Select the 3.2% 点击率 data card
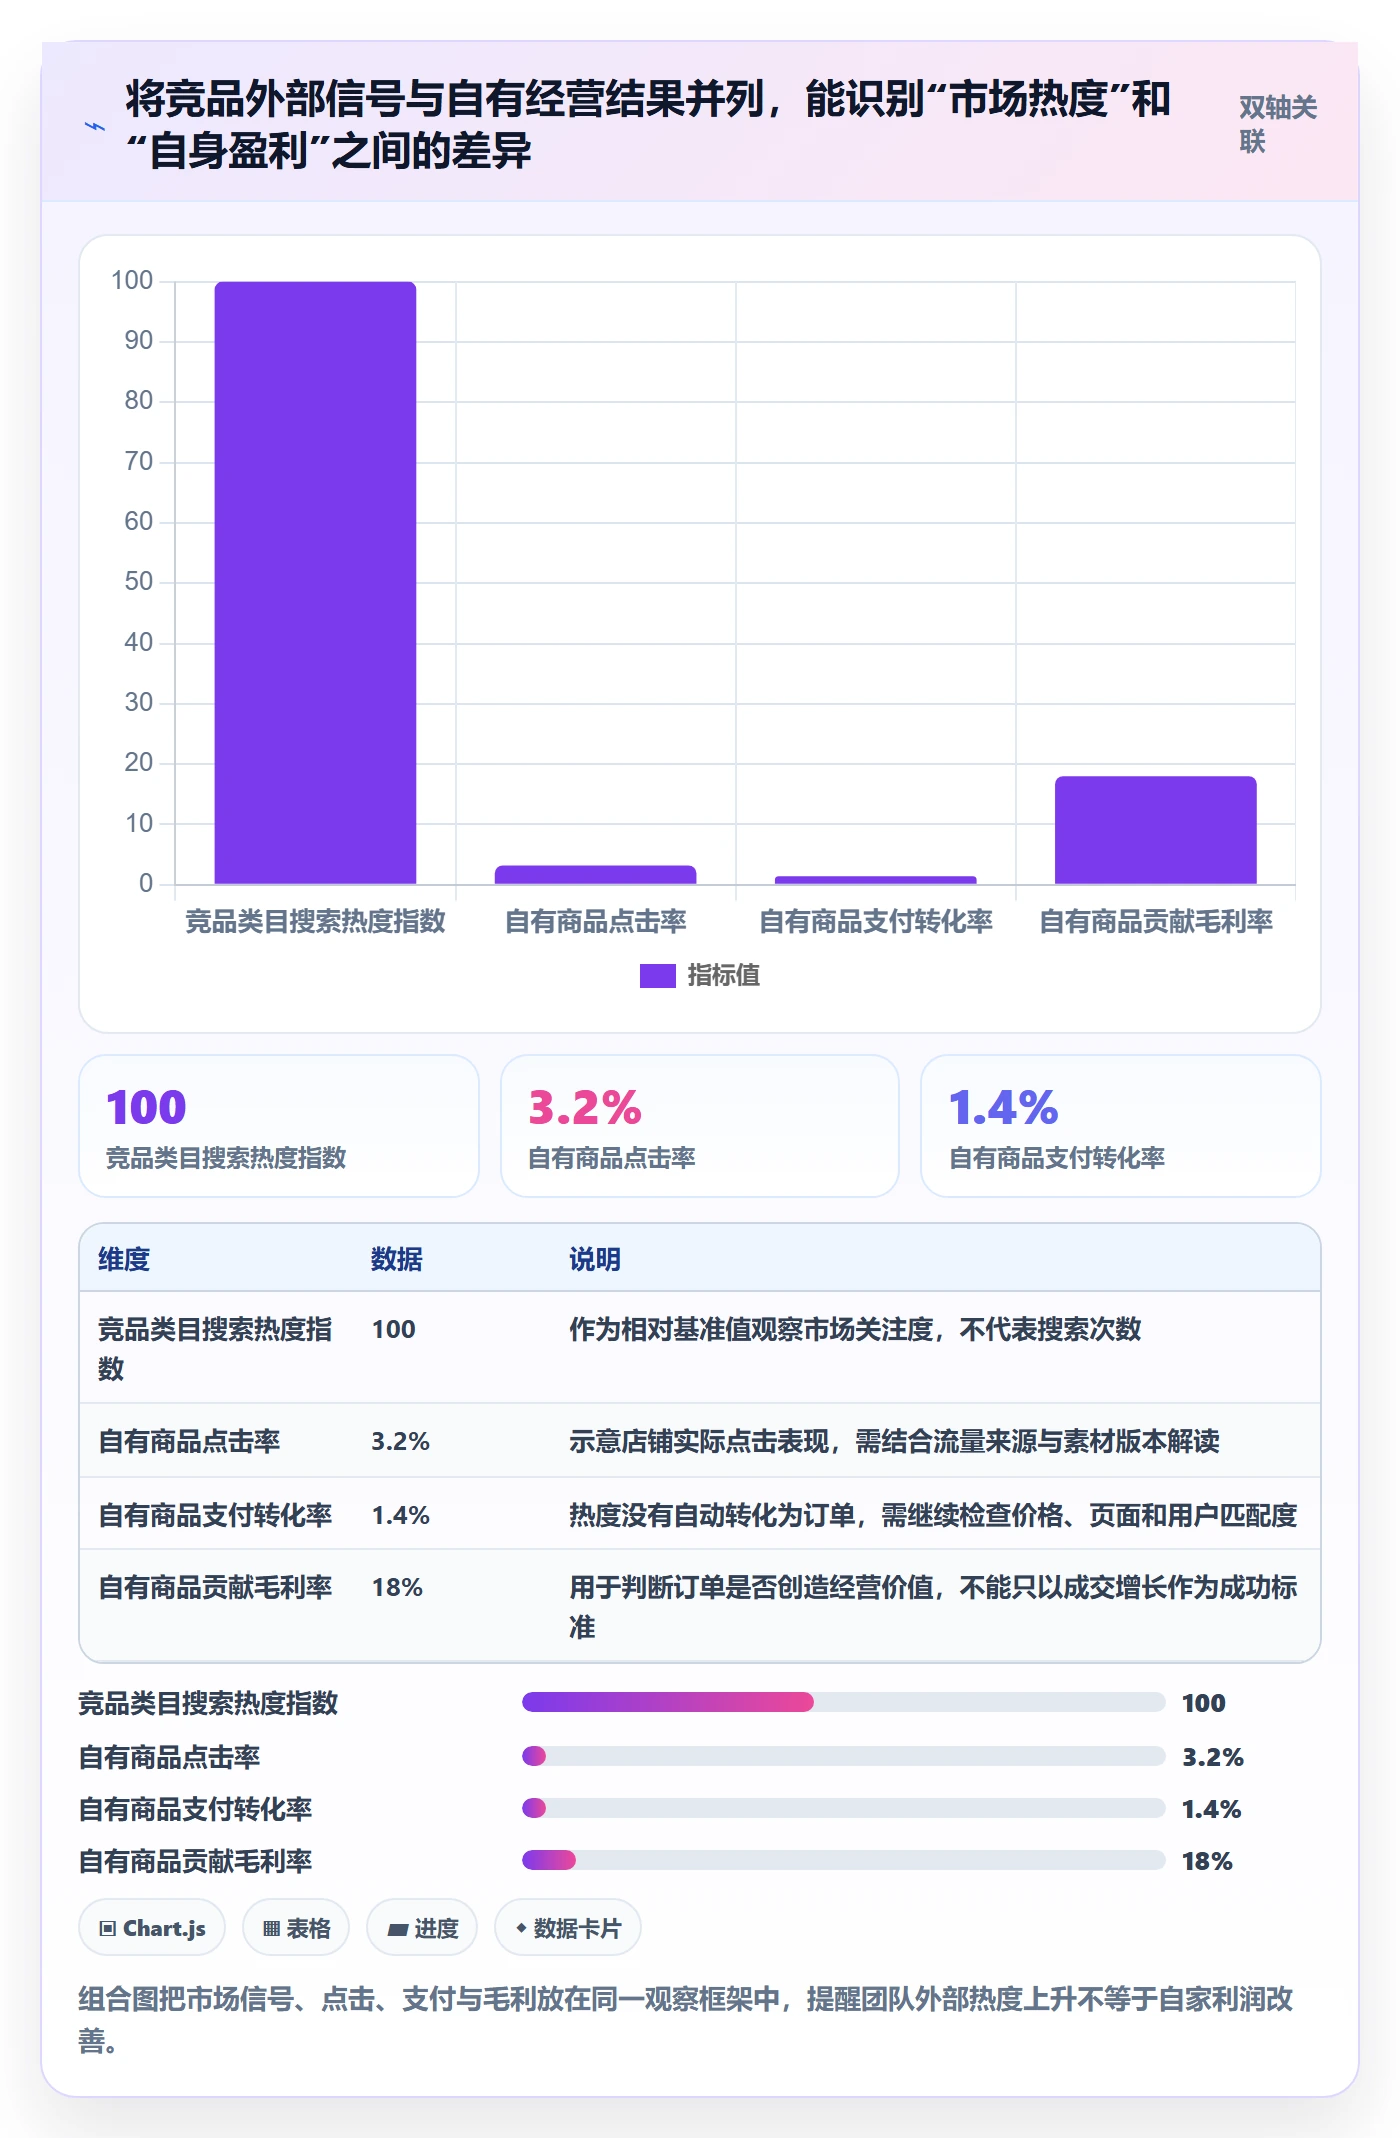 coord(699,1126)
